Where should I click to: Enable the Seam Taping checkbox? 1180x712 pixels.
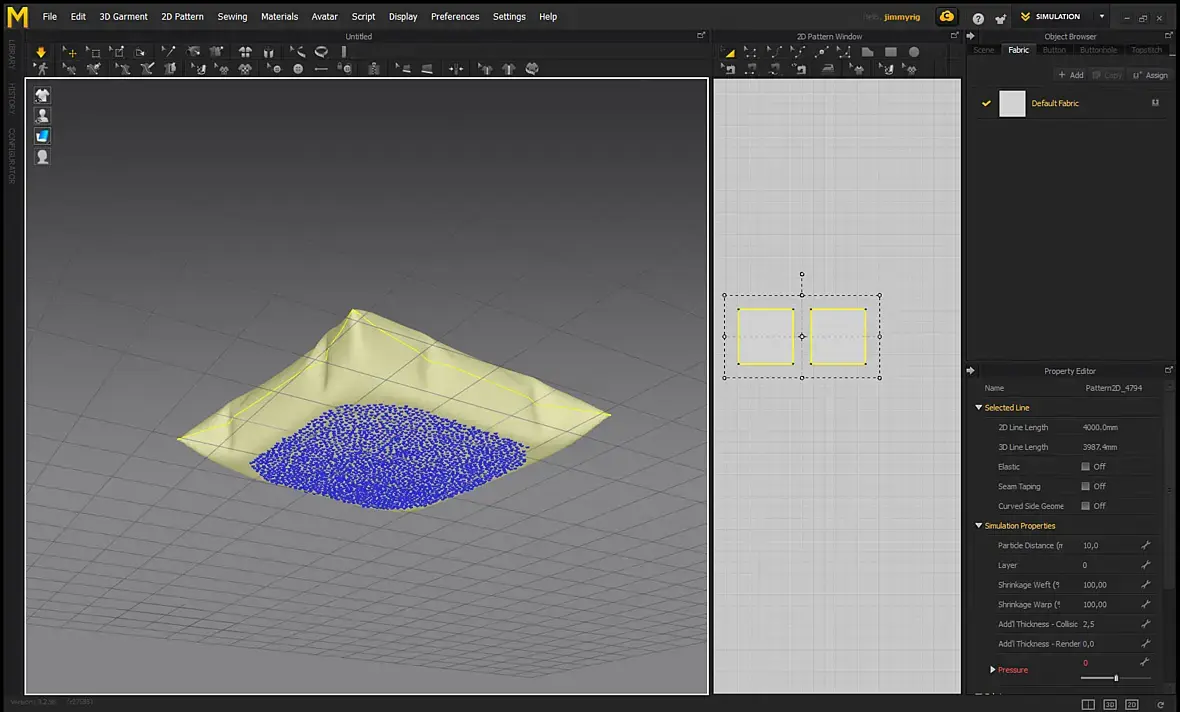(x=1085, y=487)
